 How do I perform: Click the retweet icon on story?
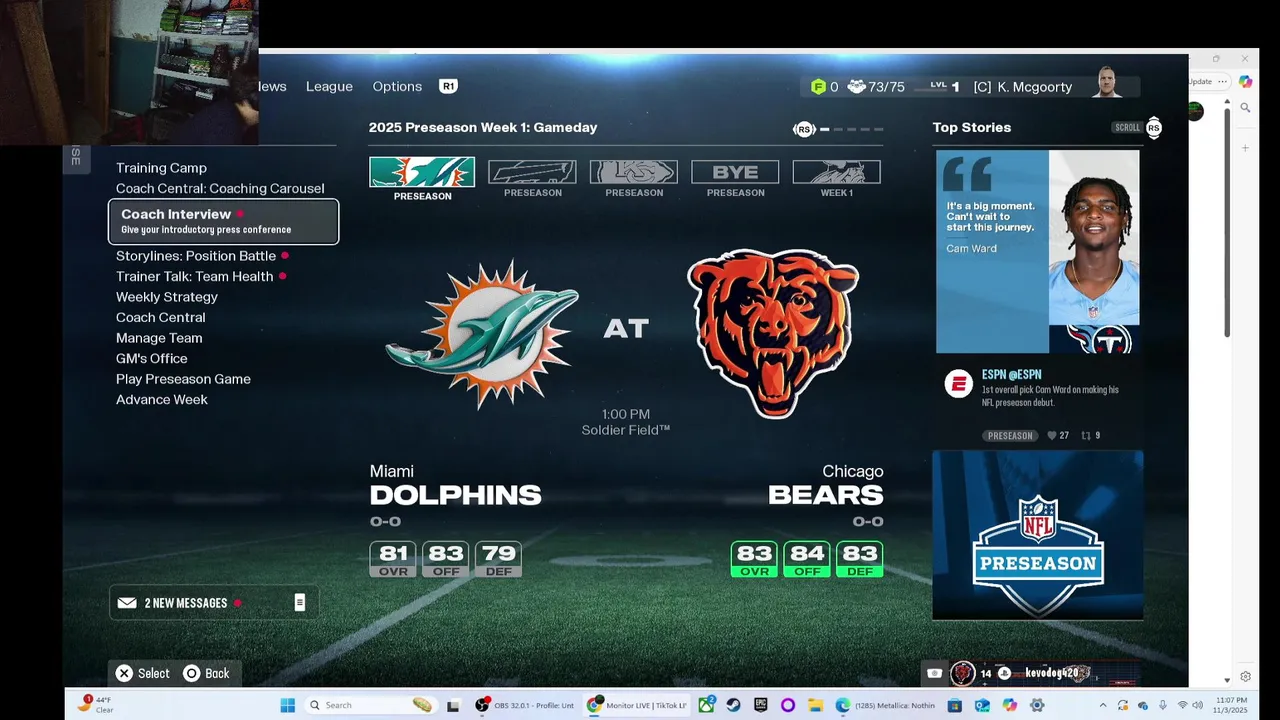click(1085, 436)
